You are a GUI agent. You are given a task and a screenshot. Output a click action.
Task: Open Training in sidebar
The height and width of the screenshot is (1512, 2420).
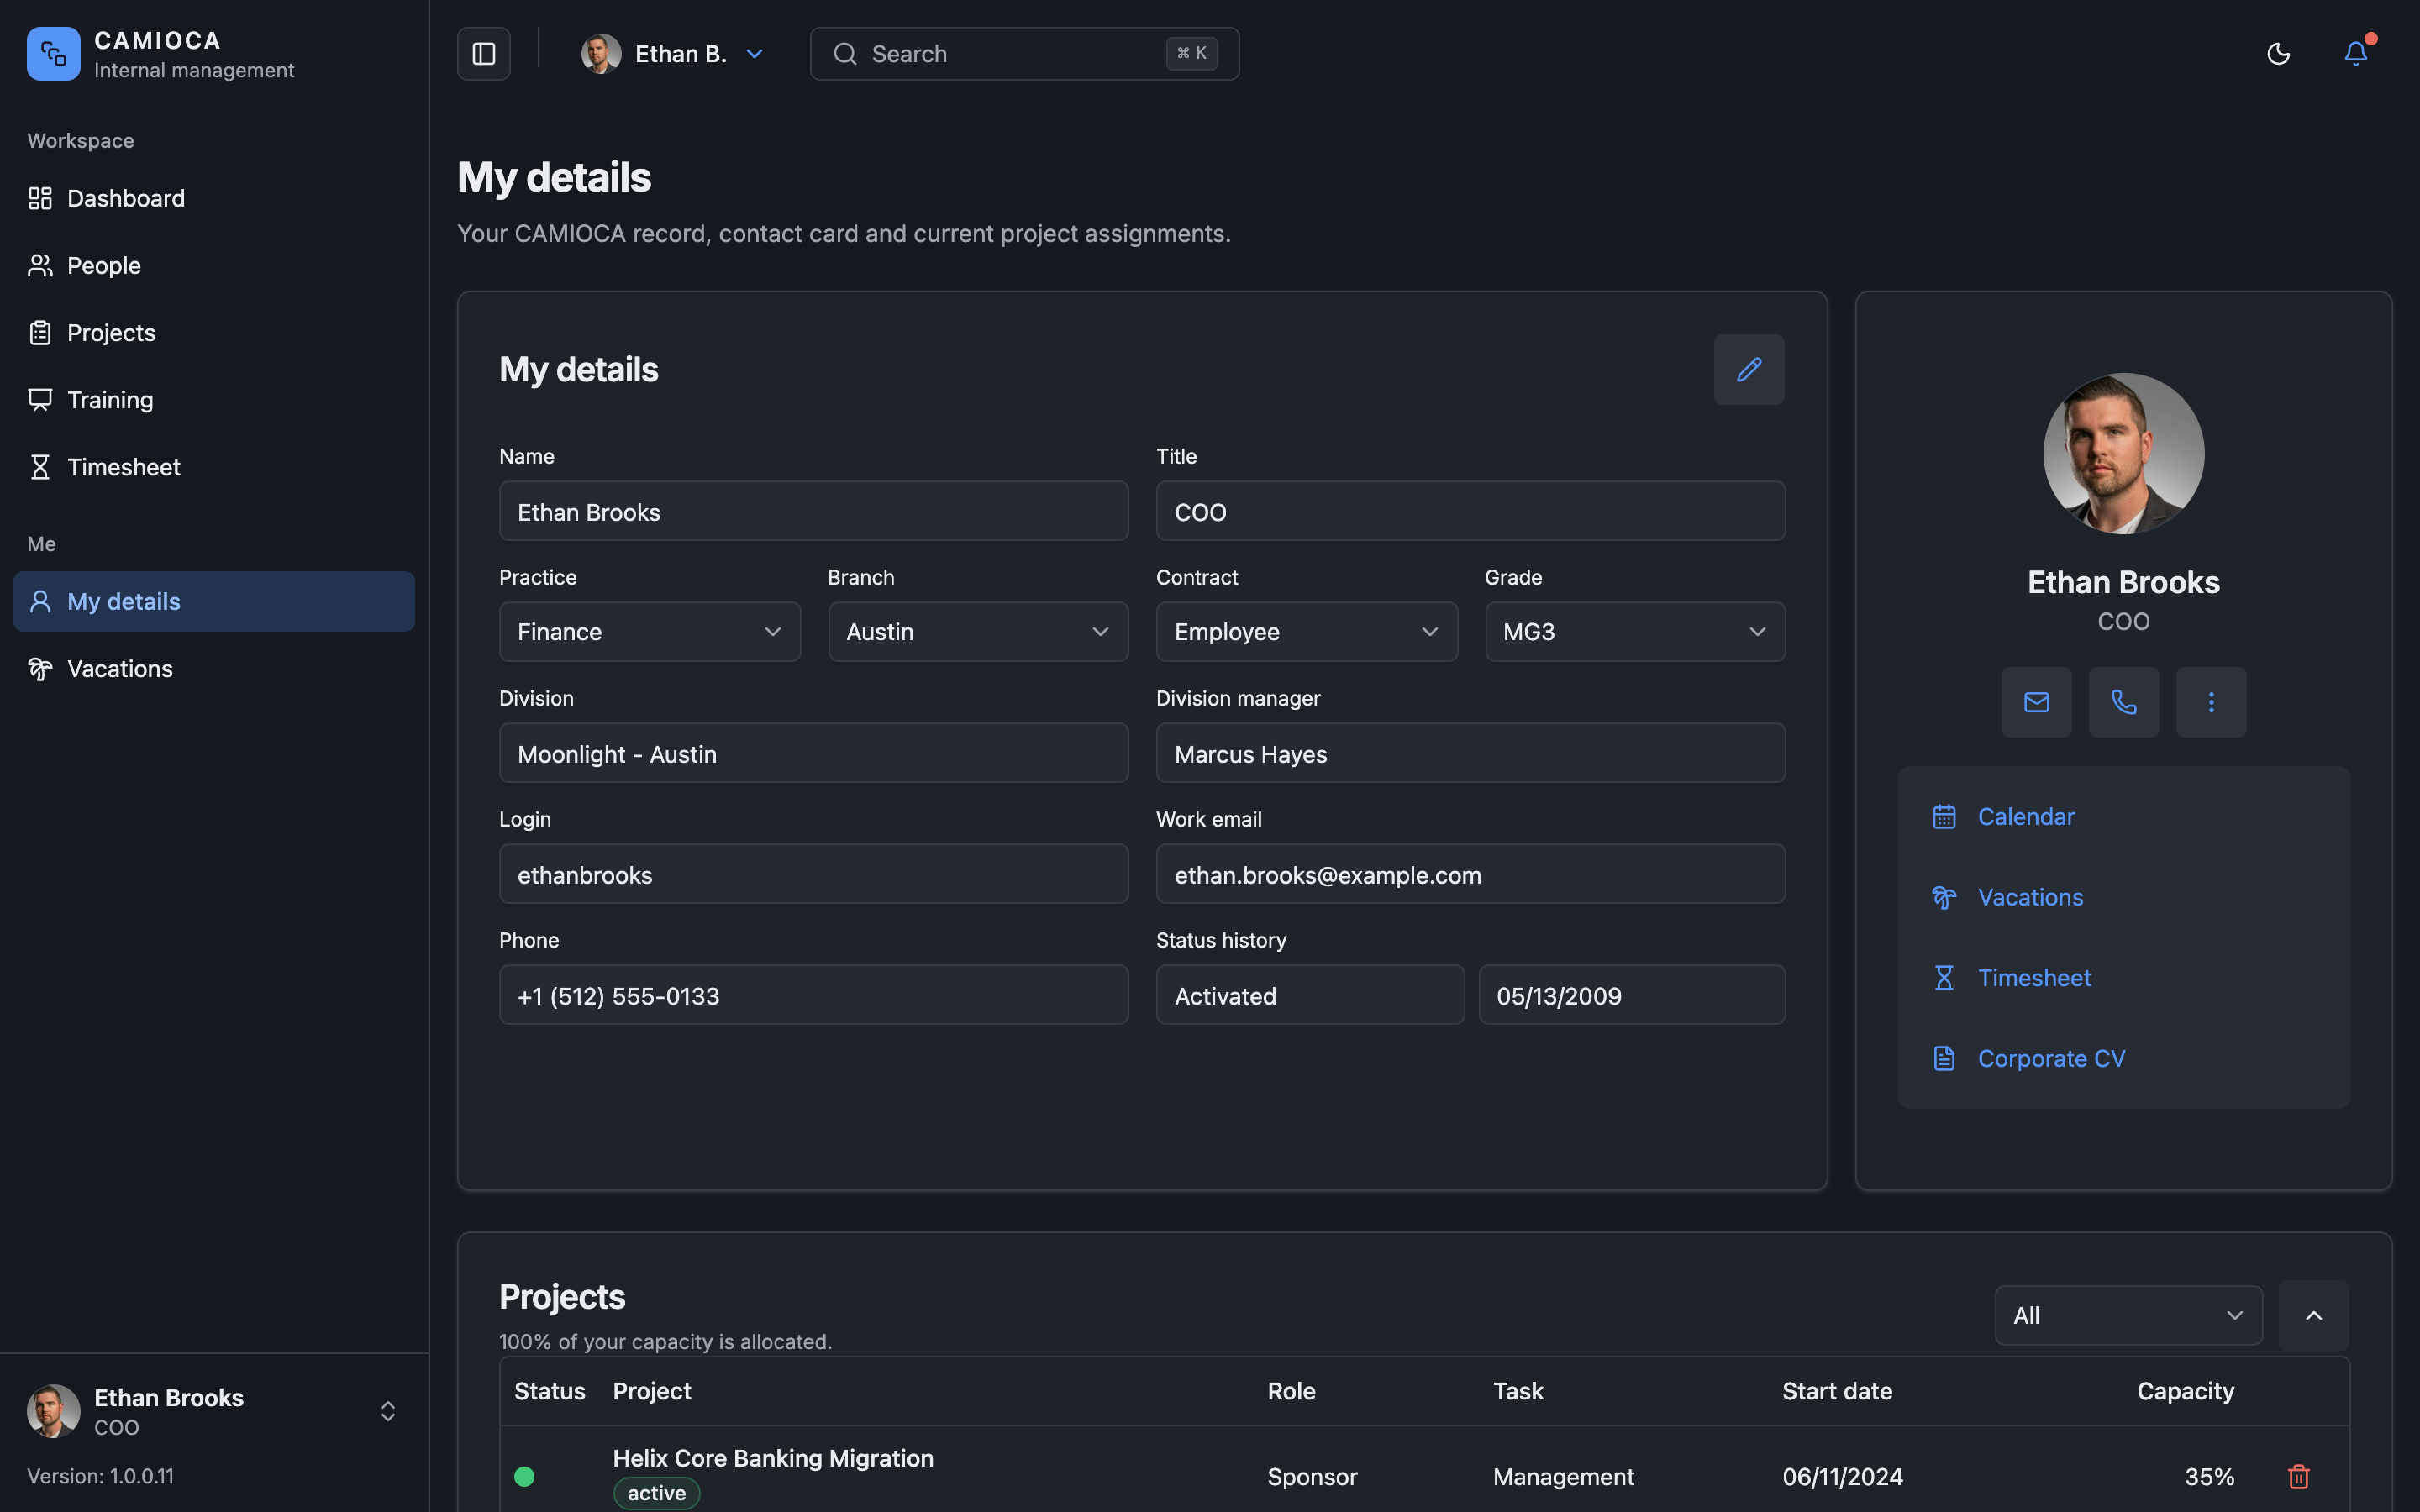point(214,400)
